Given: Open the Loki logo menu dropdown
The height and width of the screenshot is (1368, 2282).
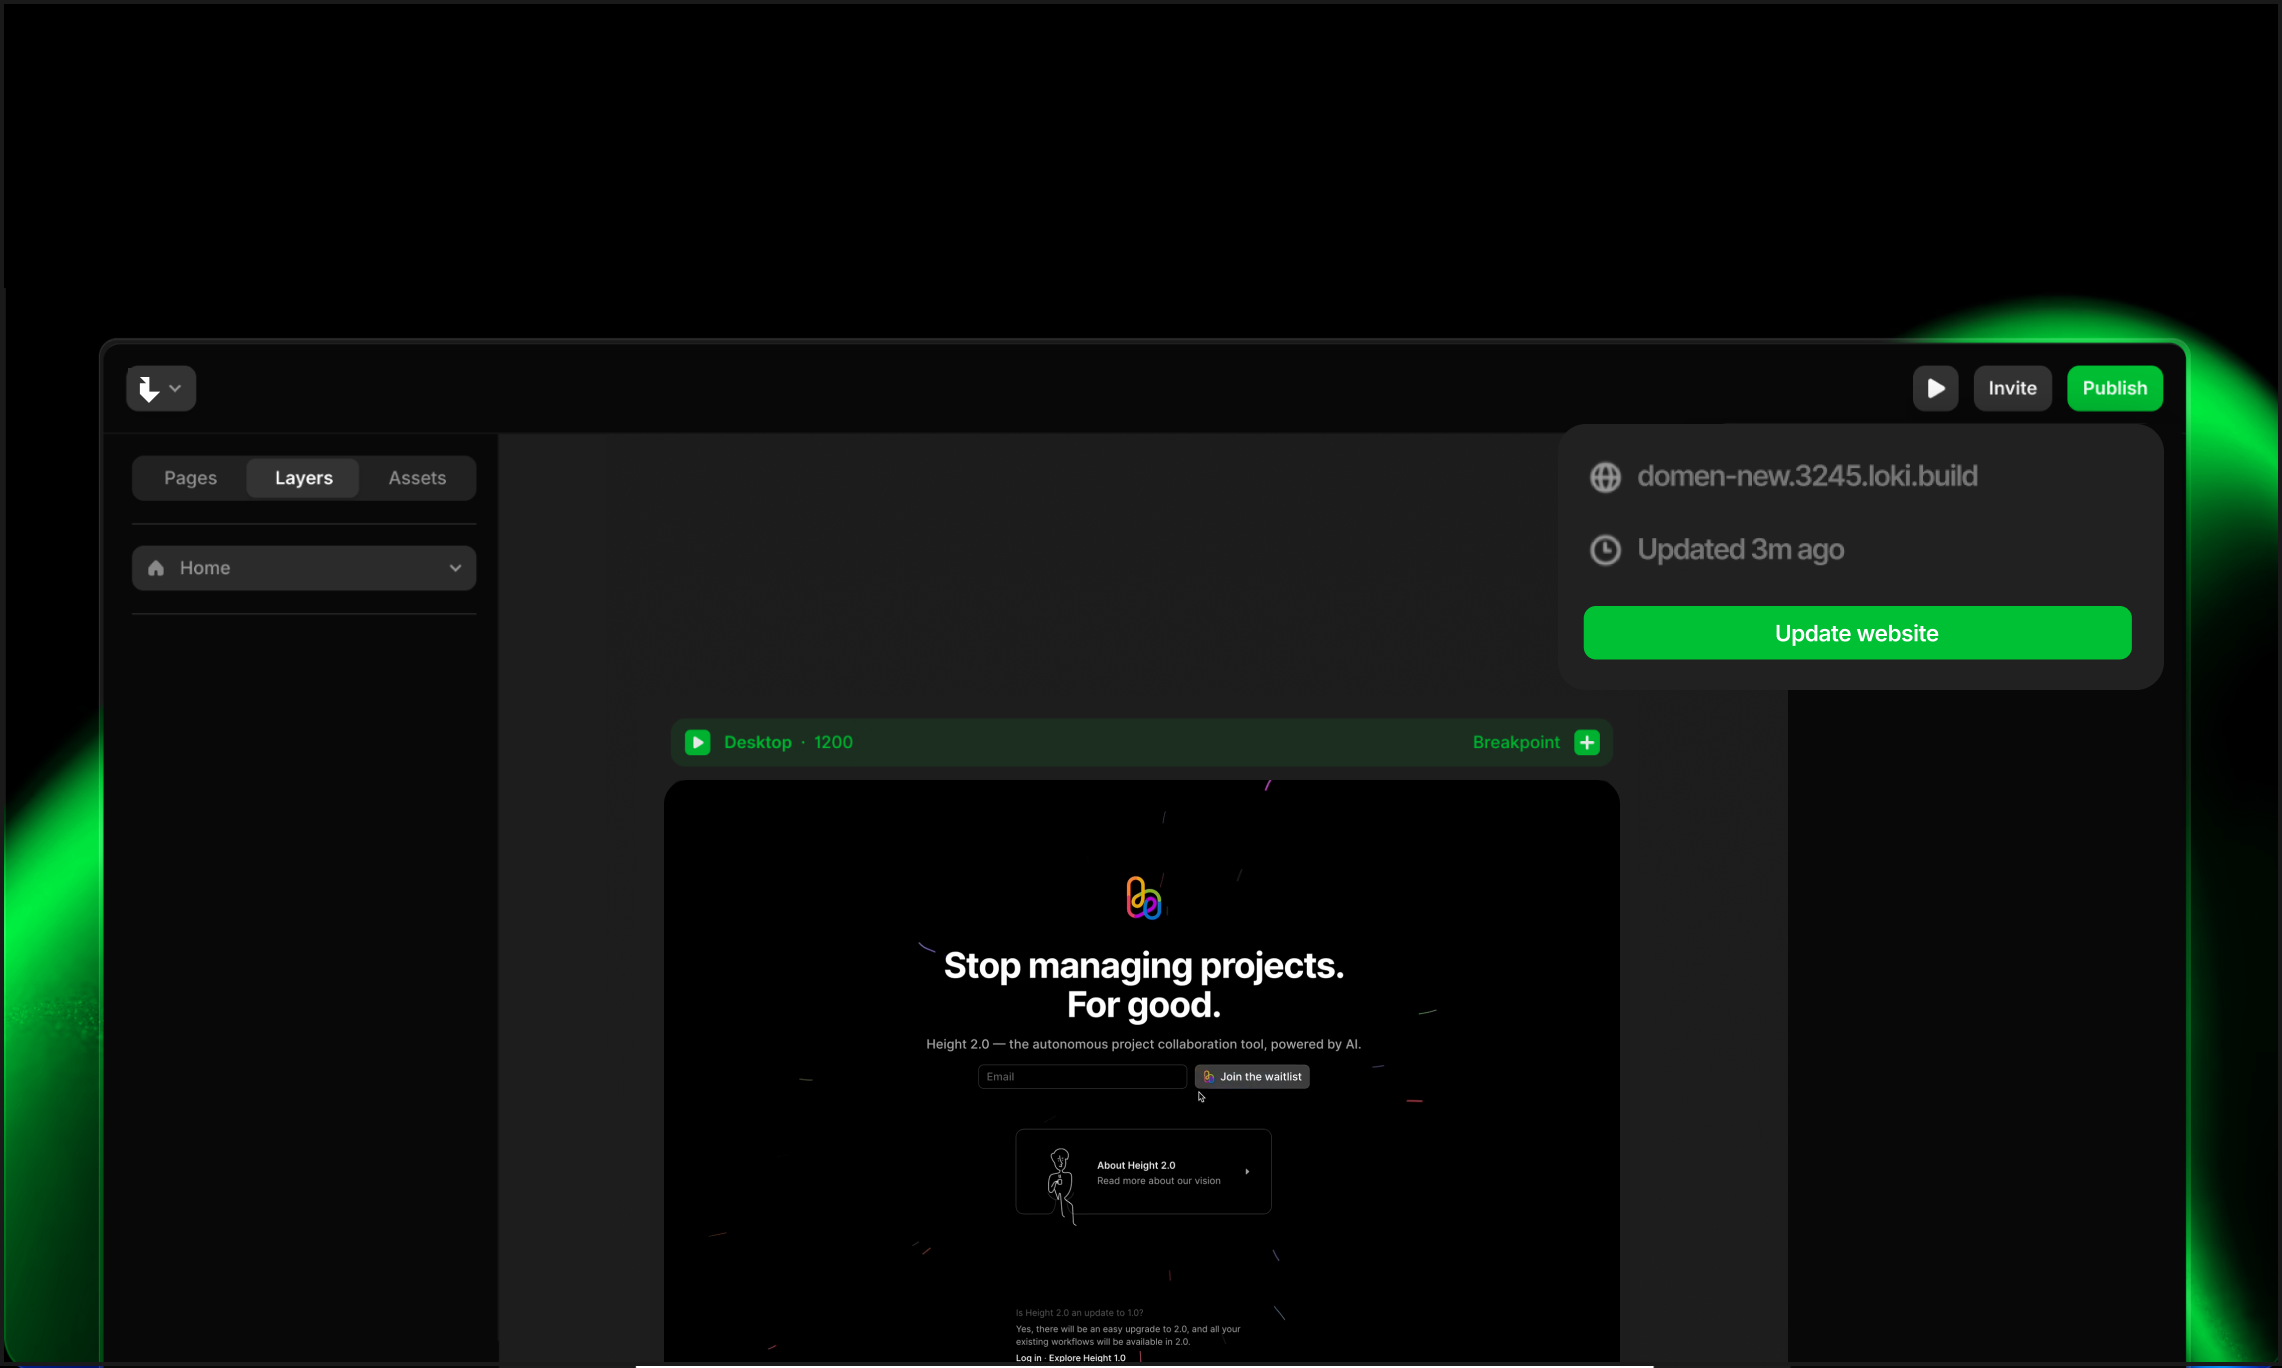Looking at the screenshot, I should [x=160, y=388].
